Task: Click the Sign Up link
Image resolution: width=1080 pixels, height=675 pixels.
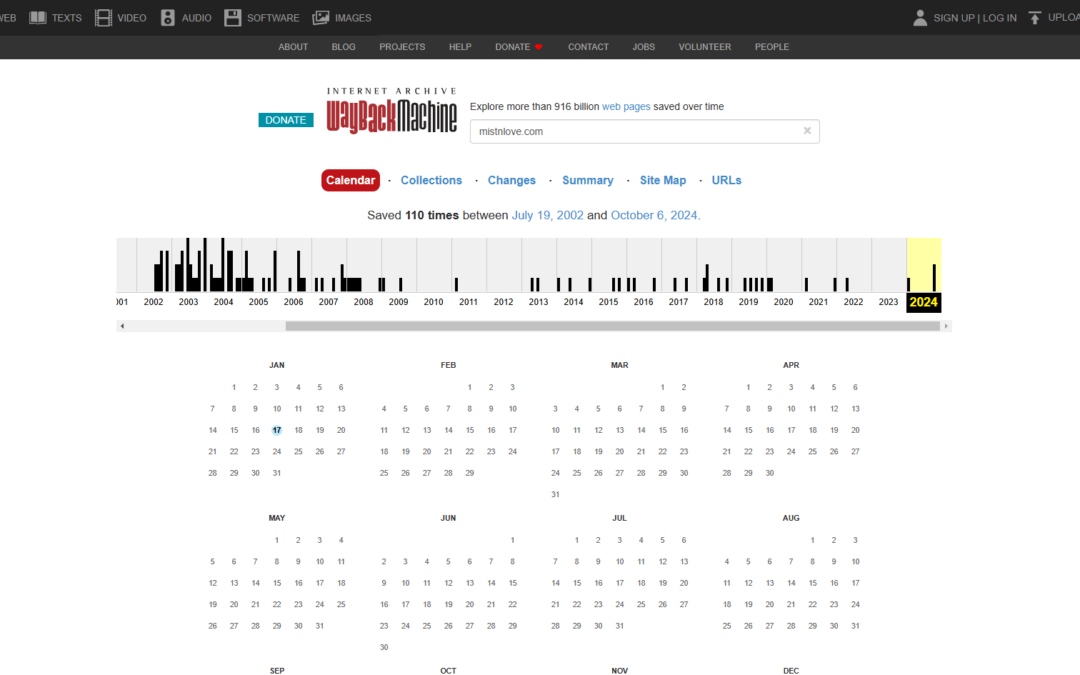Action: (x=953, y=18)
